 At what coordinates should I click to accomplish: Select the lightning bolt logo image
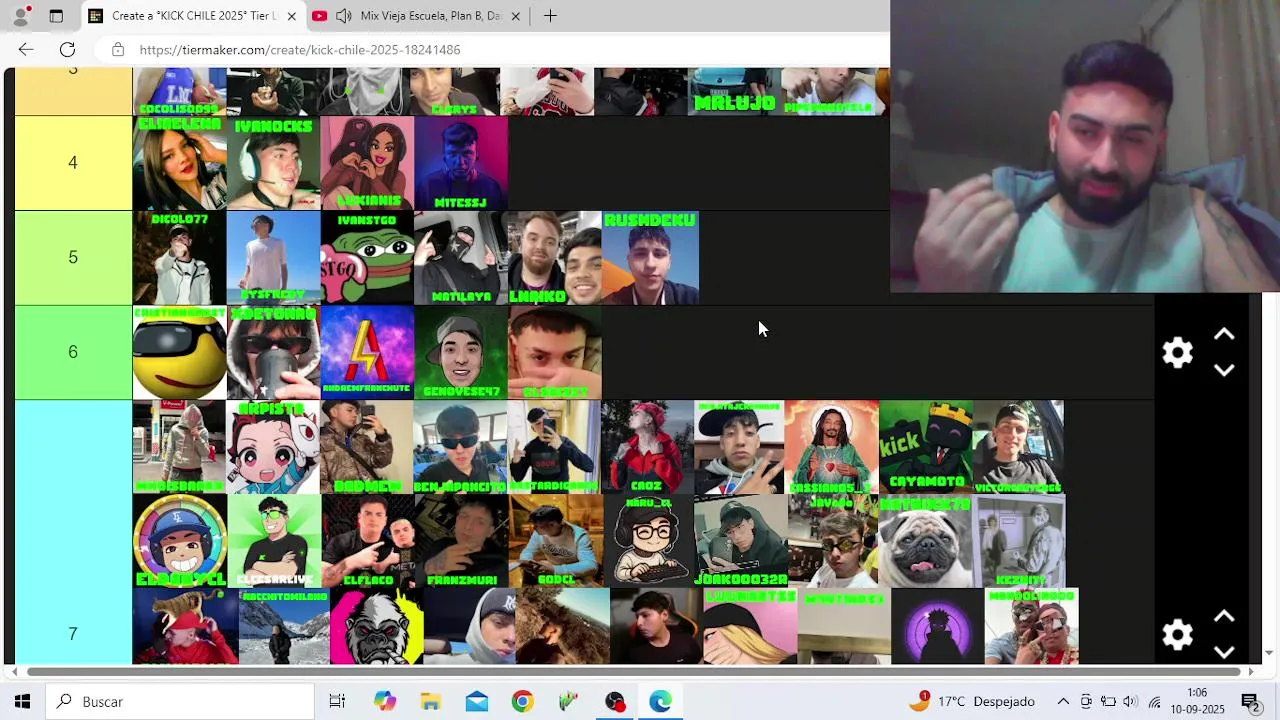(x=367, y=352)
